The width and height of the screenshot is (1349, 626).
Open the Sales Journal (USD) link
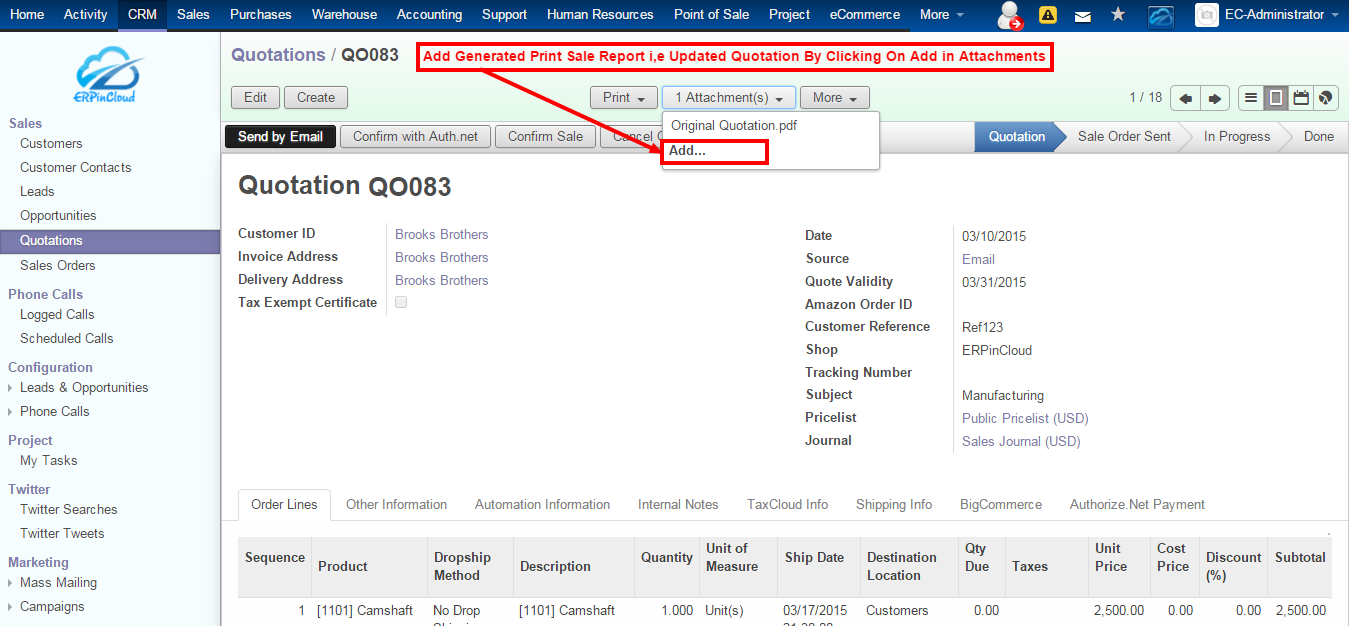point(1021,442)
